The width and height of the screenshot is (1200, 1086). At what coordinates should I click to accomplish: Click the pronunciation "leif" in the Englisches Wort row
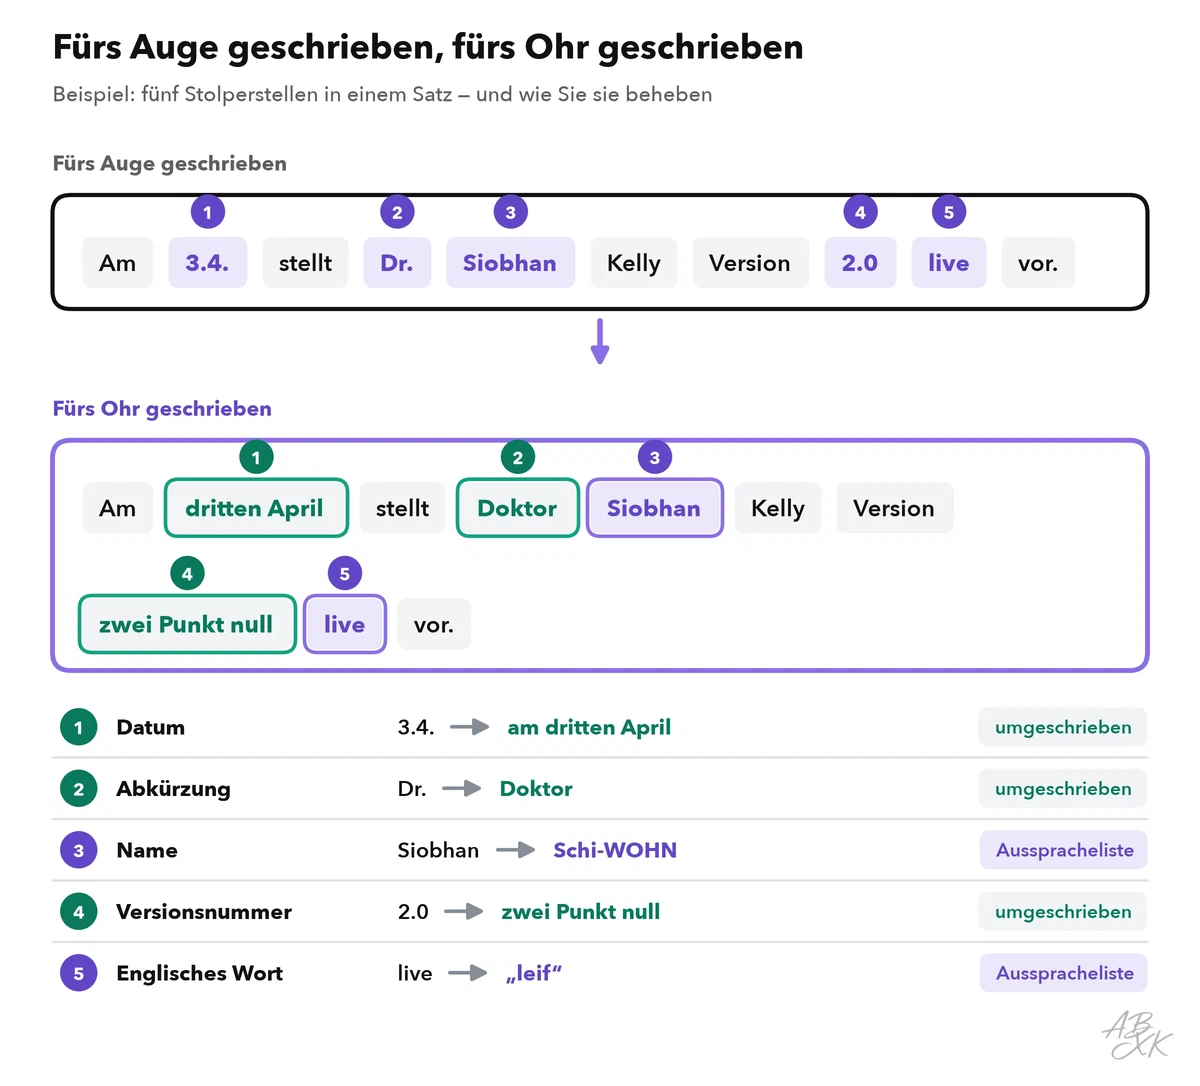point(534,973)
